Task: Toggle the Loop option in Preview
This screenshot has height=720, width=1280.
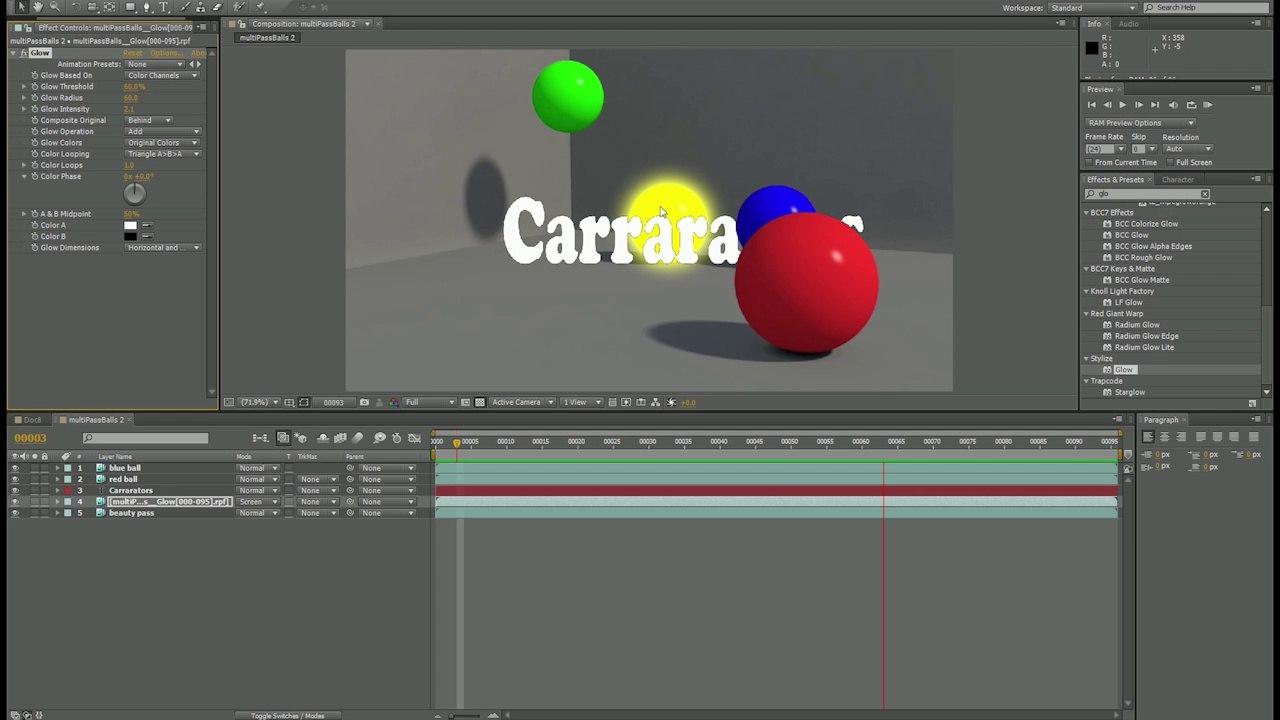Action: coord(1190,105)
